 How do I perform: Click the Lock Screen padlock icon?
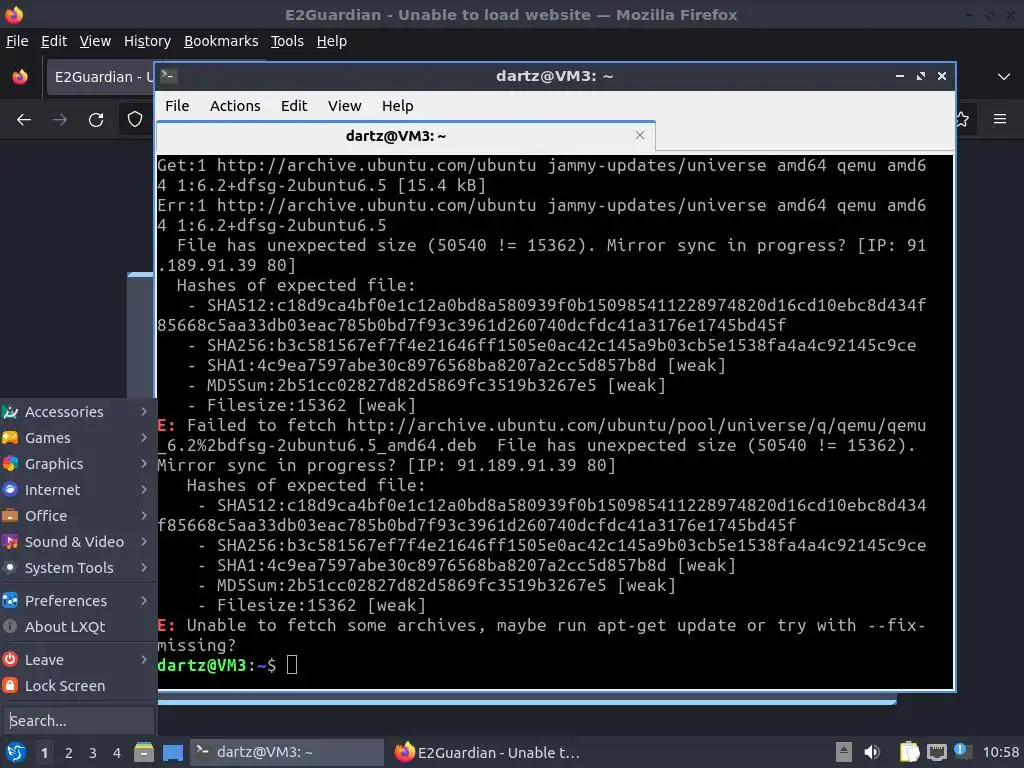click(x=10, y=686)
